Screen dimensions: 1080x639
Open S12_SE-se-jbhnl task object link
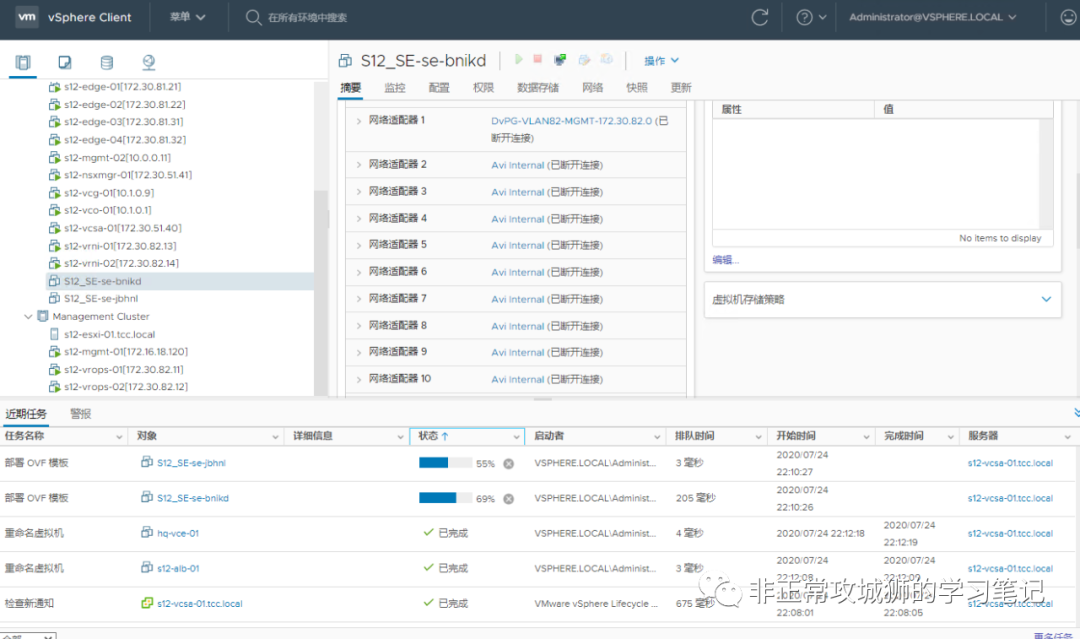click(x=191, y=463)
